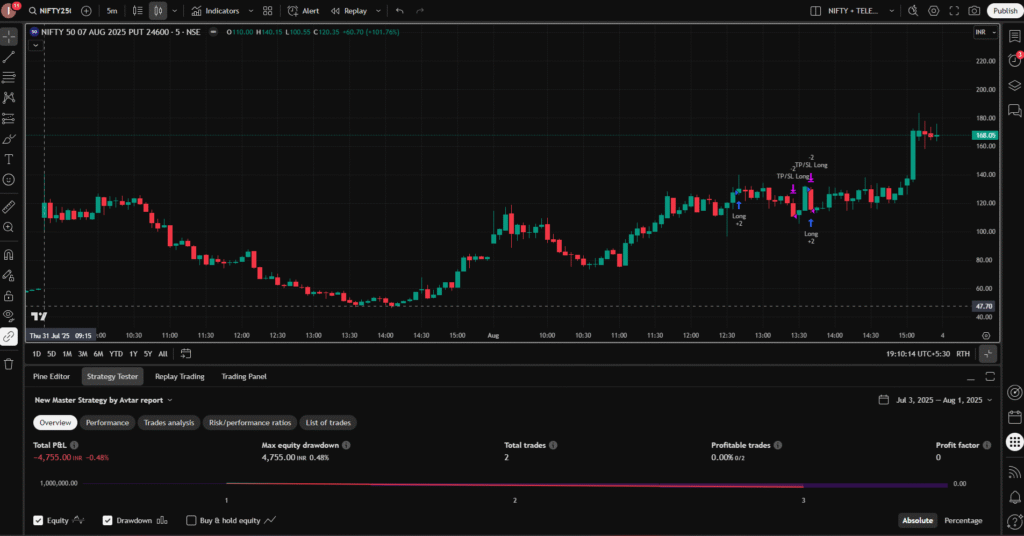Uncheck the Equity checkbox
Viewport: 1024px width, 536px height.
(38, 520)
